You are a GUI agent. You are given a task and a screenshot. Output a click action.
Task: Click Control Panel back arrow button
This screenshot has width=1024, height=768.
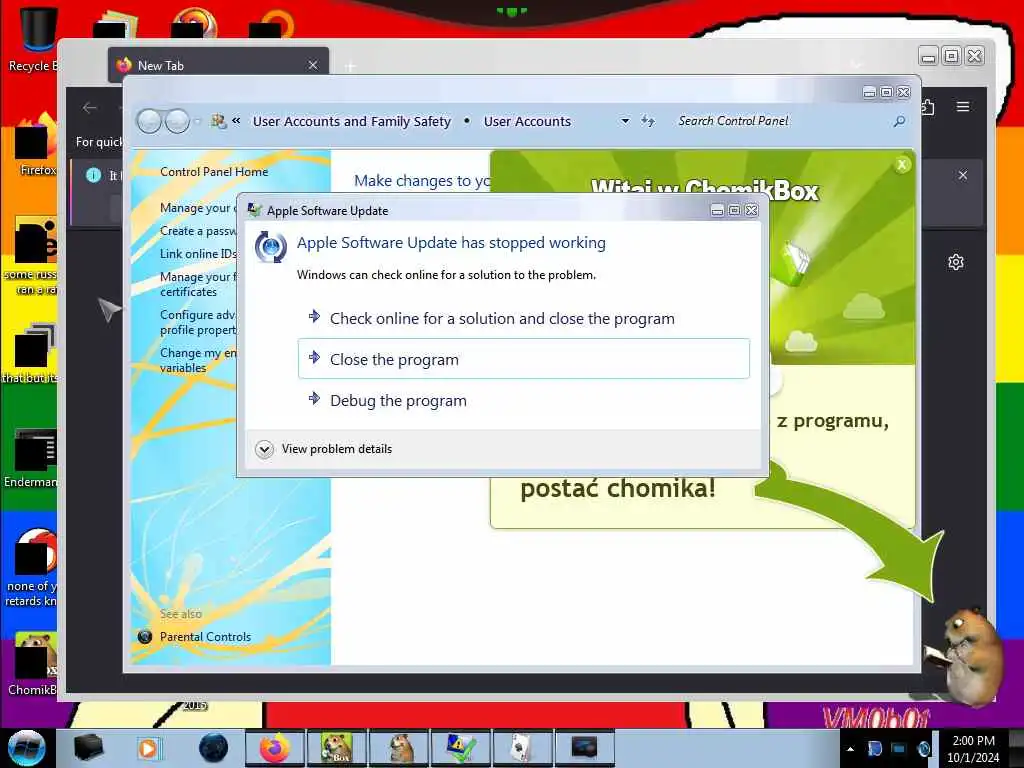pyautogui.click(x=150, y=121)
